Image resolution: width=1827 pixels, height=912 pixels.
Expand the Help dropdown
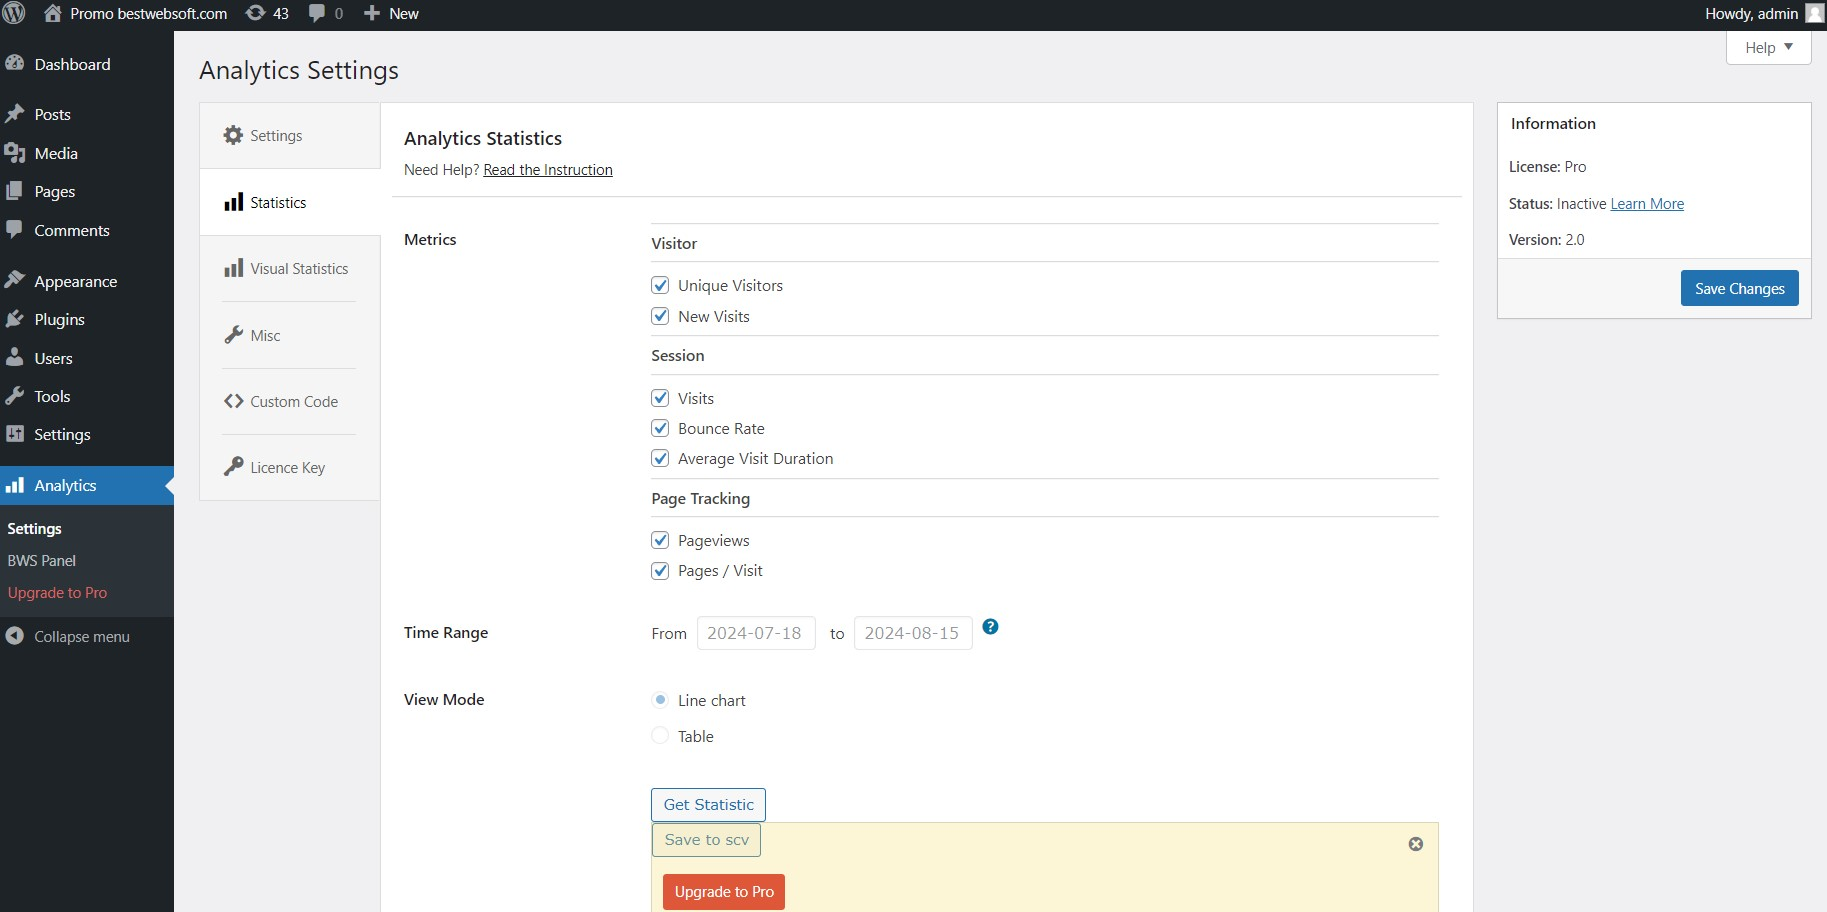click(1768, 47)
